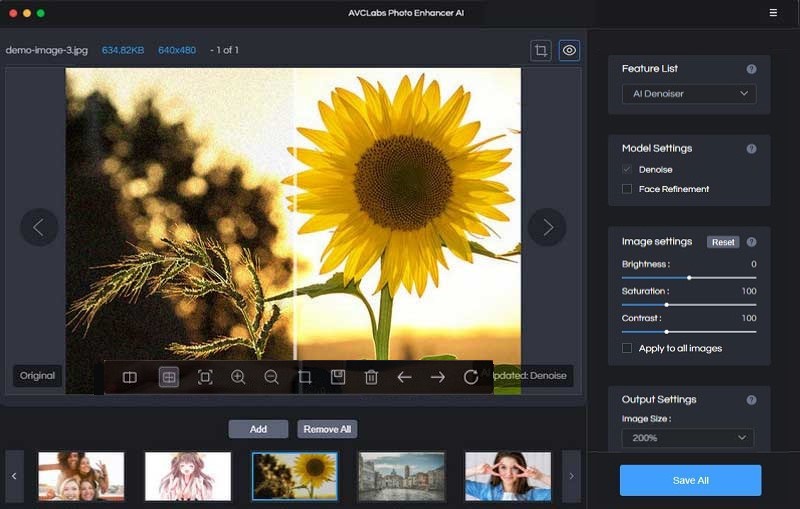Select the four-pane grid view icon

click(169, 377)
